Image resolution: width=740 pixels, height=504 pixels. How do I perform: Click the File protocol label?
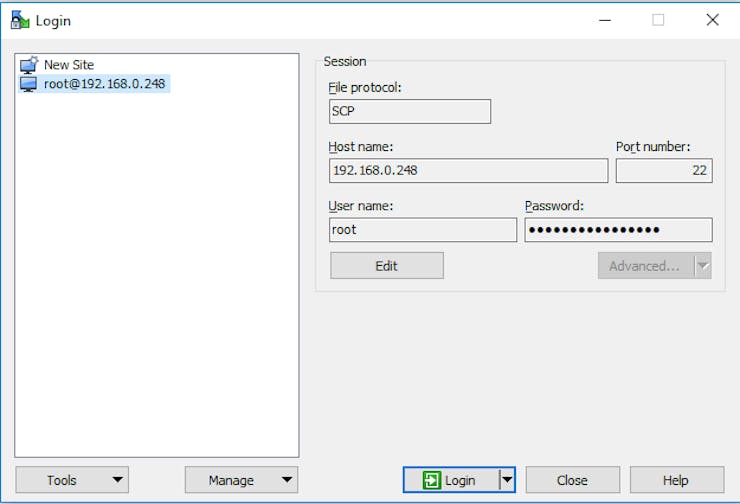click(x=365, y=88)
